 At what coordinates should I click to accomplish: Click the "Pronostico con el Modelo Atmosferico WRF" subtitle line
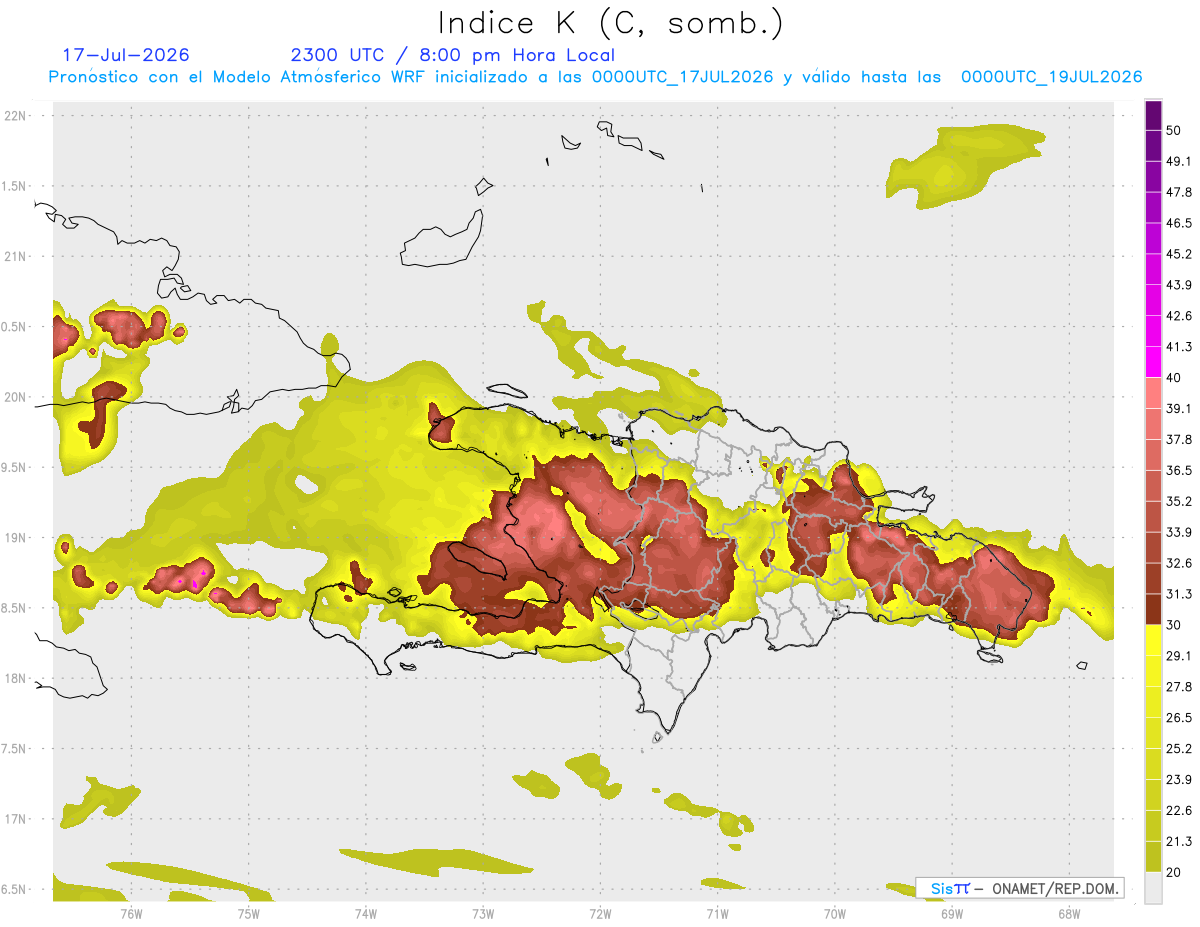pos(595,77)
